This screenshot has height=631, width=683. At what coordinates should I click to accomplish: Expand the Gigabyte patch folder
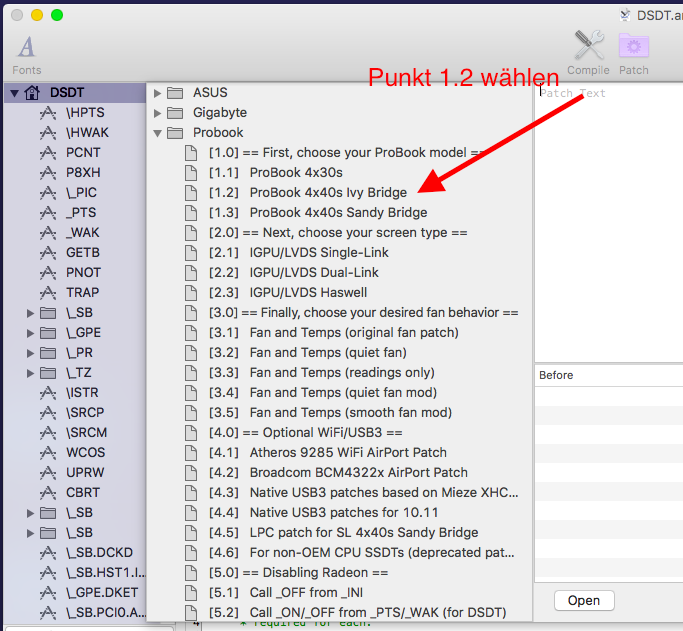tap(158, 113)
